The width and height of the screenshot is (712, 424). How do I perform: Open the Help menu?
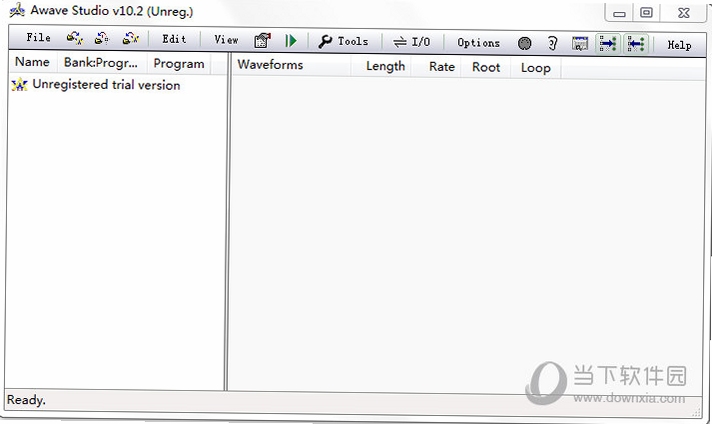(679, 44)
